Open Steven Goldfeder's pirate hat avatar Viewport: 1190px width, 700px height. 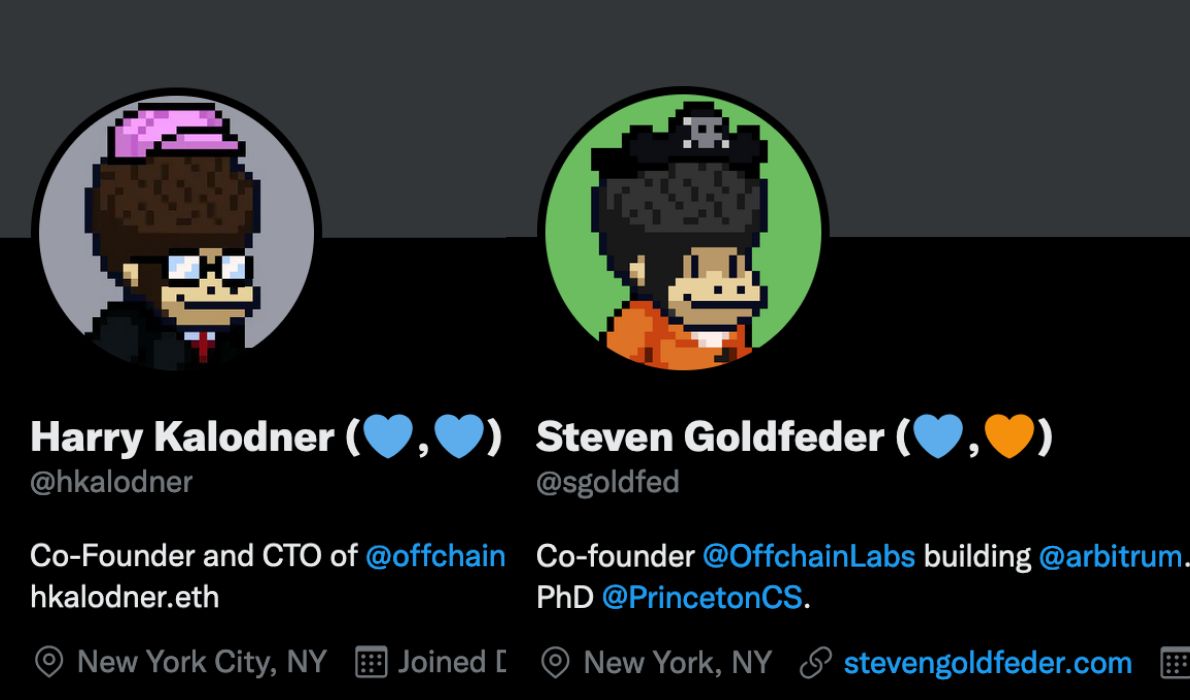[x=683, y=230]
